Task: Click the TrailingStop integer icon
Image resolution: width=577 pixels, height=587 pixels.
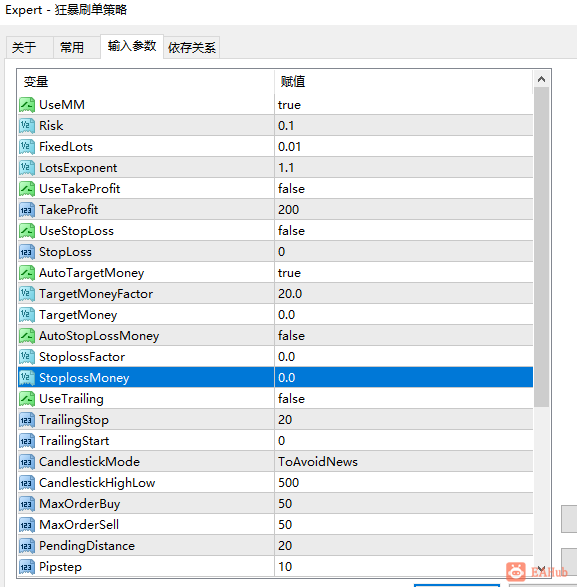Action: 27,420
